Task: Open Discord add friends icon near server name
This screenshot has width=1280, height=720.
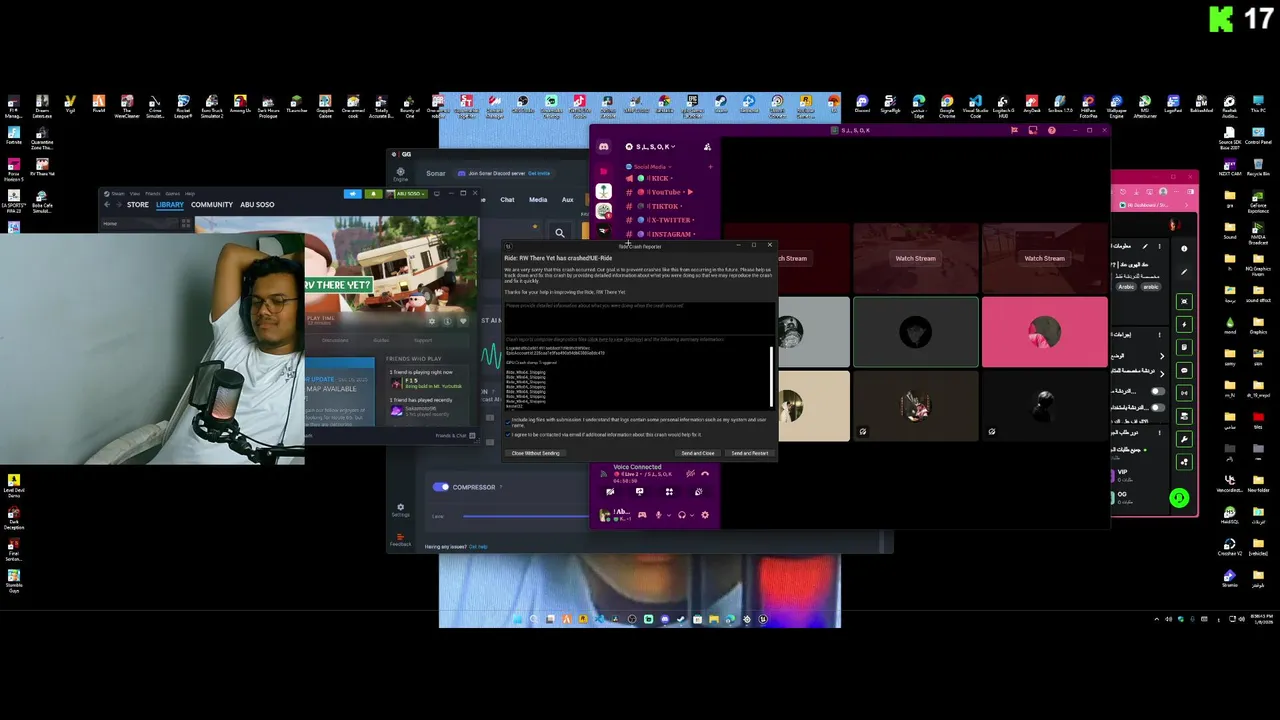Action: (707, 147)
